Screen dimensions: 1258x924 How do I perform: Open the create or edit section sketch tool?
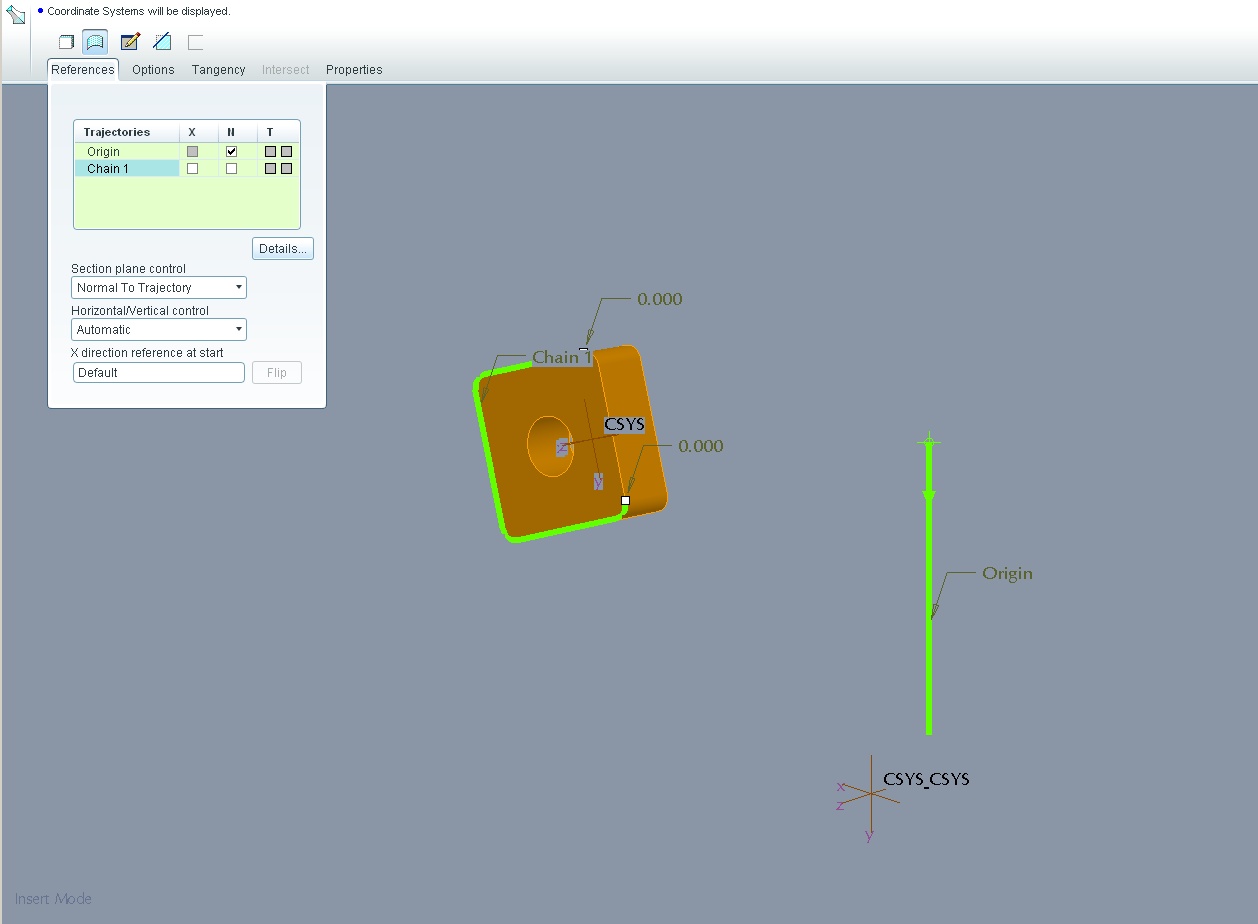(130, 42)
